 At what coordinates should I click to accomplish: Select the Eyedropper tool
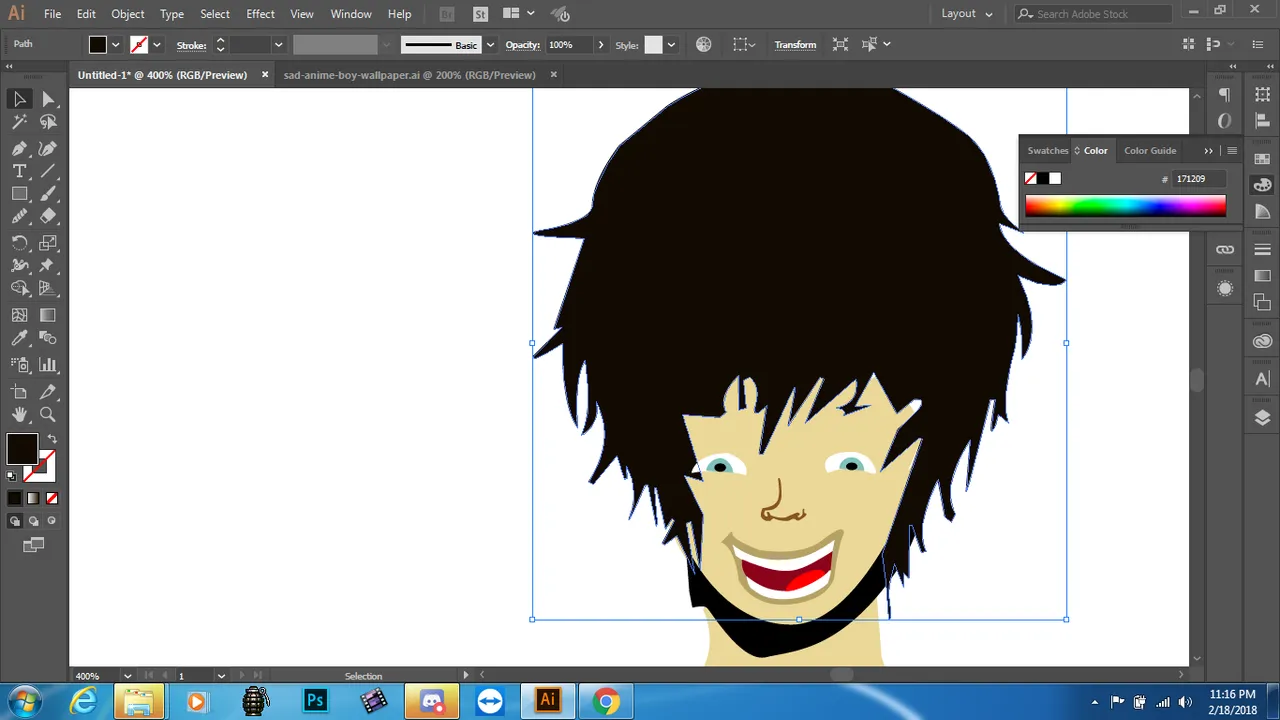pos(19,339)
